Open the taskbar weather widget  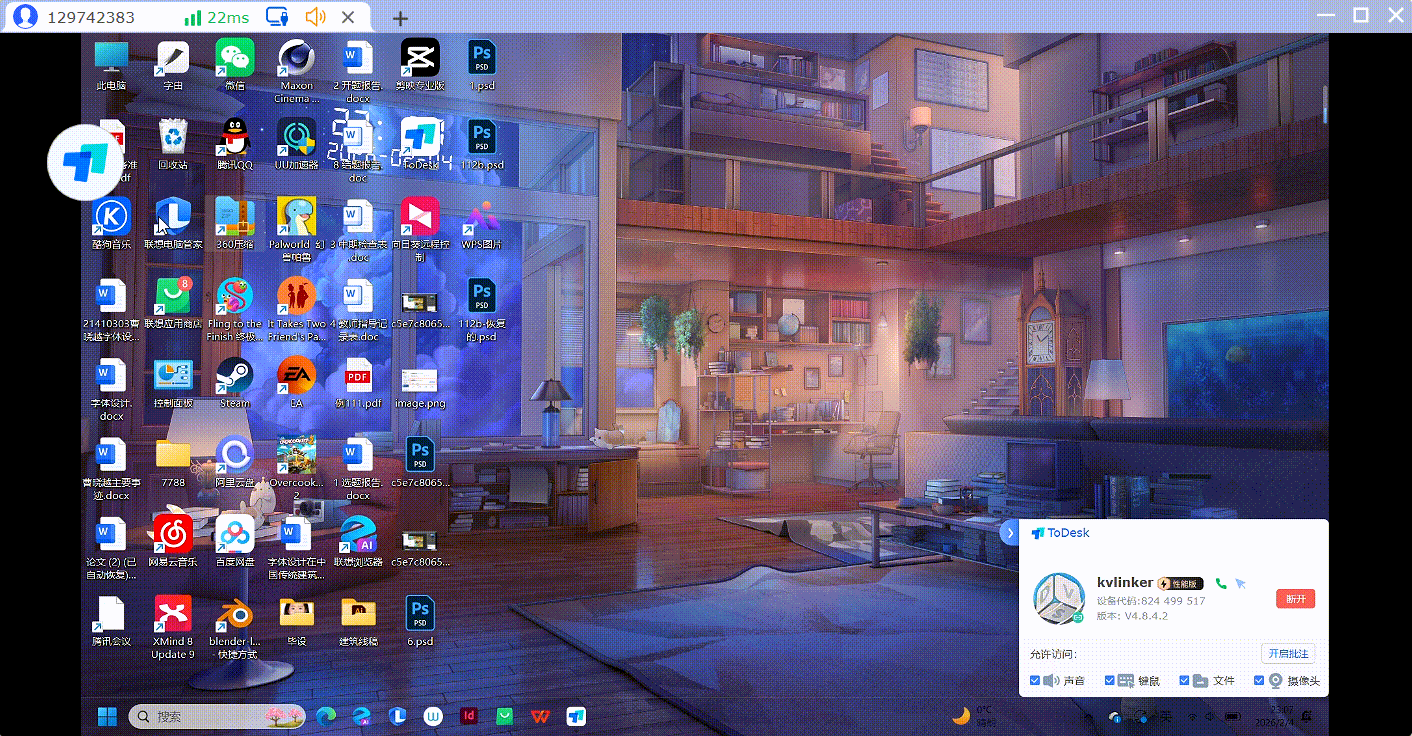(x=974, y=716)
